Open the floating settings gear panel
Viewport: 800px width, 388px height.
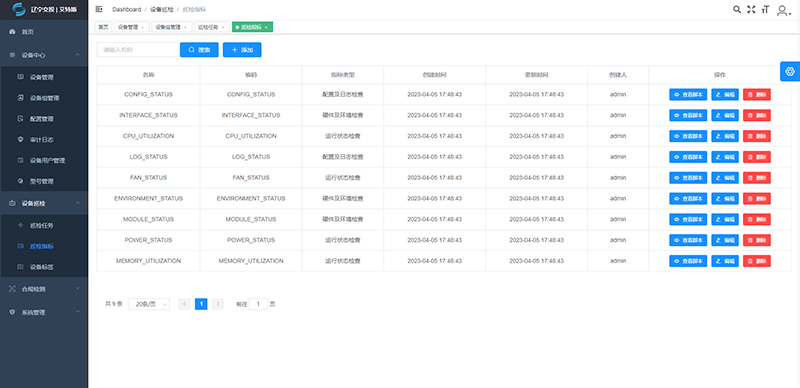click(790, 71)
